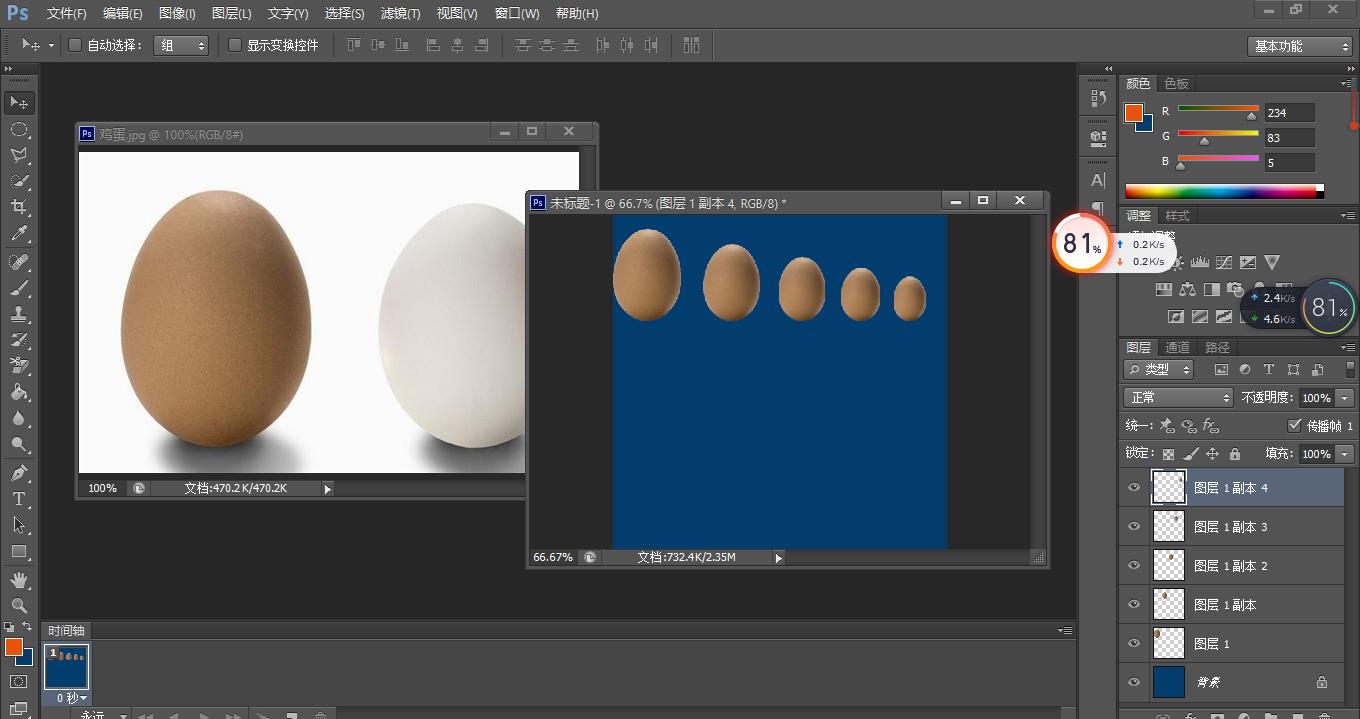Open the 正常 blend mode dropdown
1360x719 pixels.
[x=1178, y=397]
